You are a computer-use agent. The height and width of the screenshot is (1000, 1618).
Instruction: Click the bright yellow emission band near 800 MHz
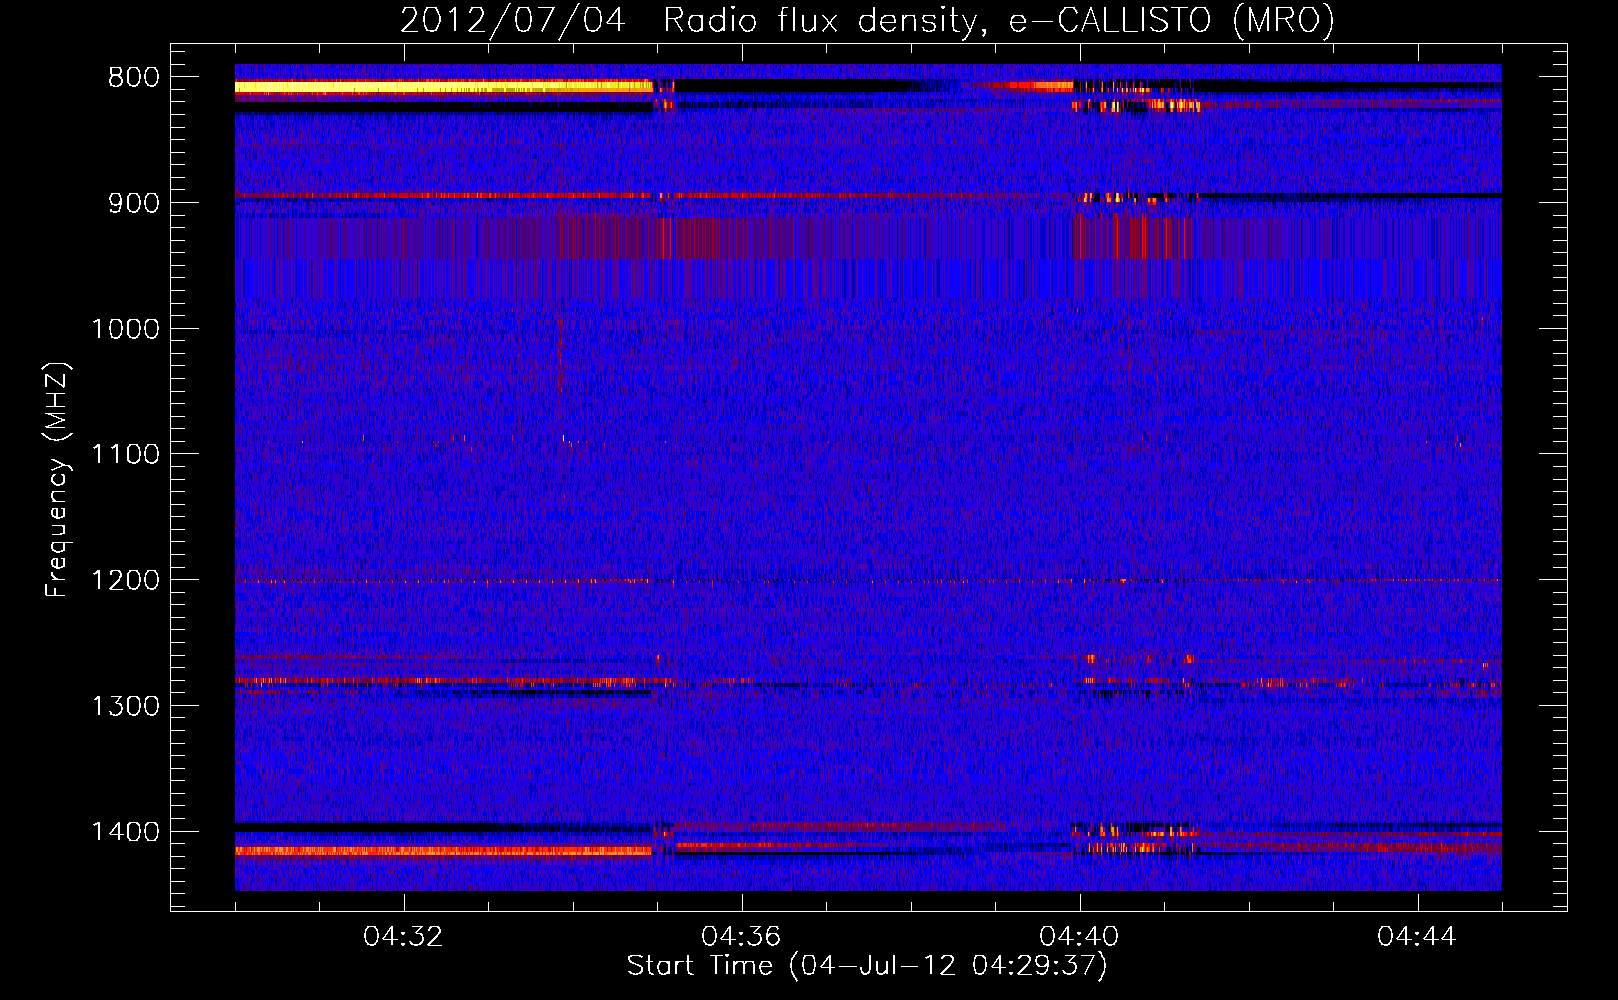(x=444, y=87)
